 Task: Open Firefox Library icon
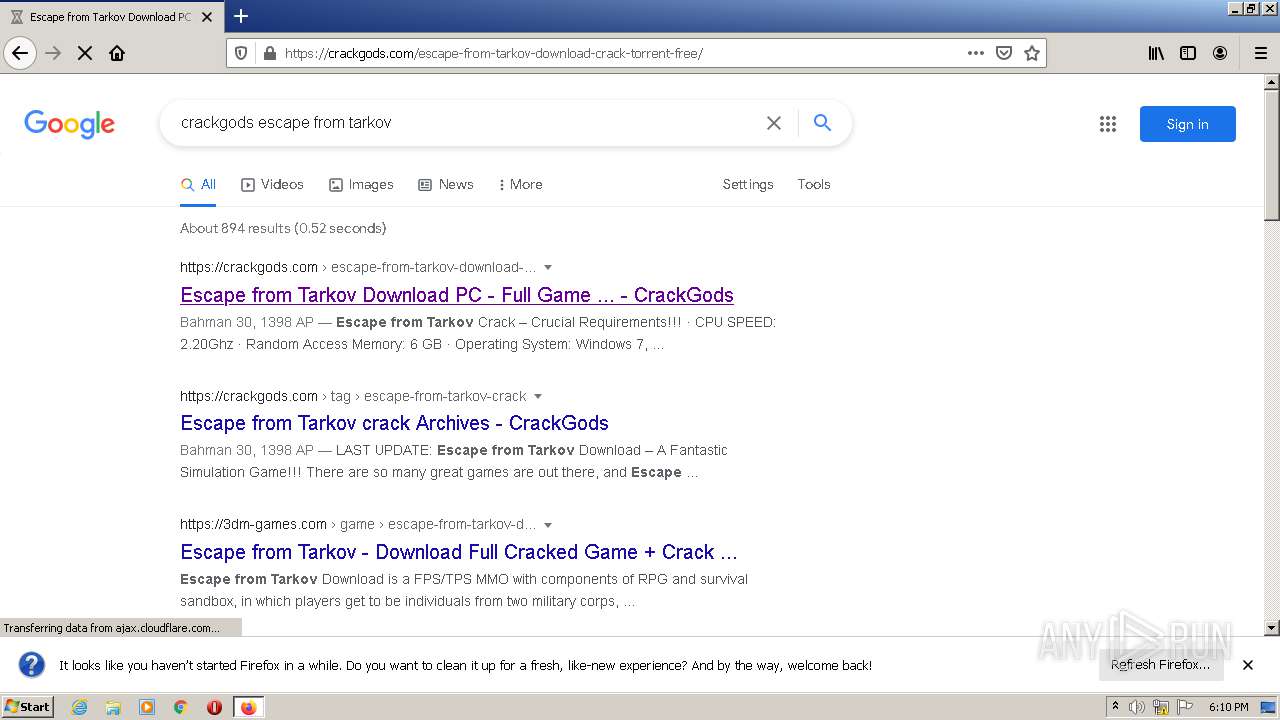pos(1156,53)
